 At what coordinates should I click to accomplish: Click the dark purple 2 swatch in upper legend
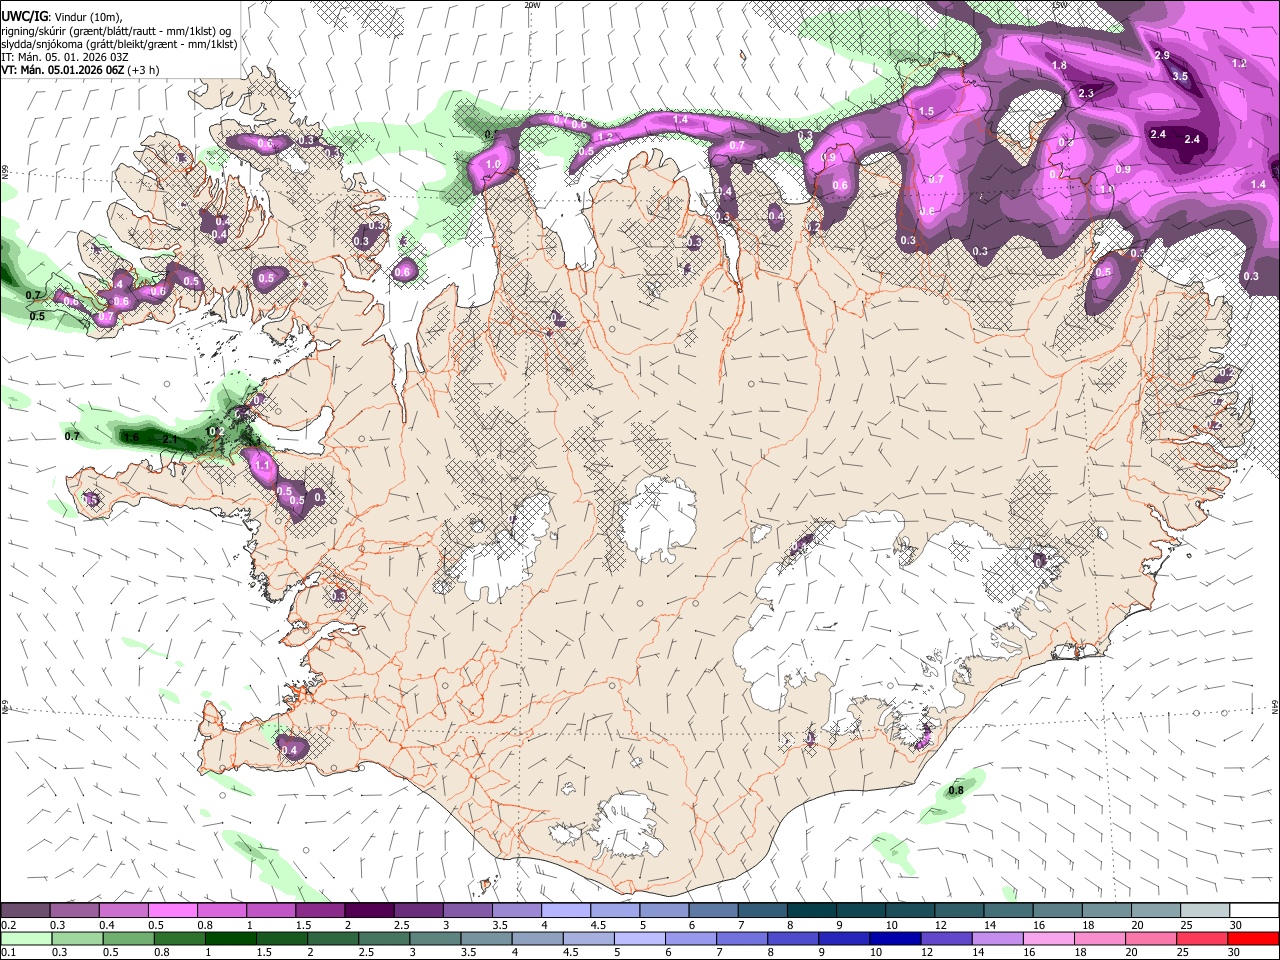coord(368,910)
